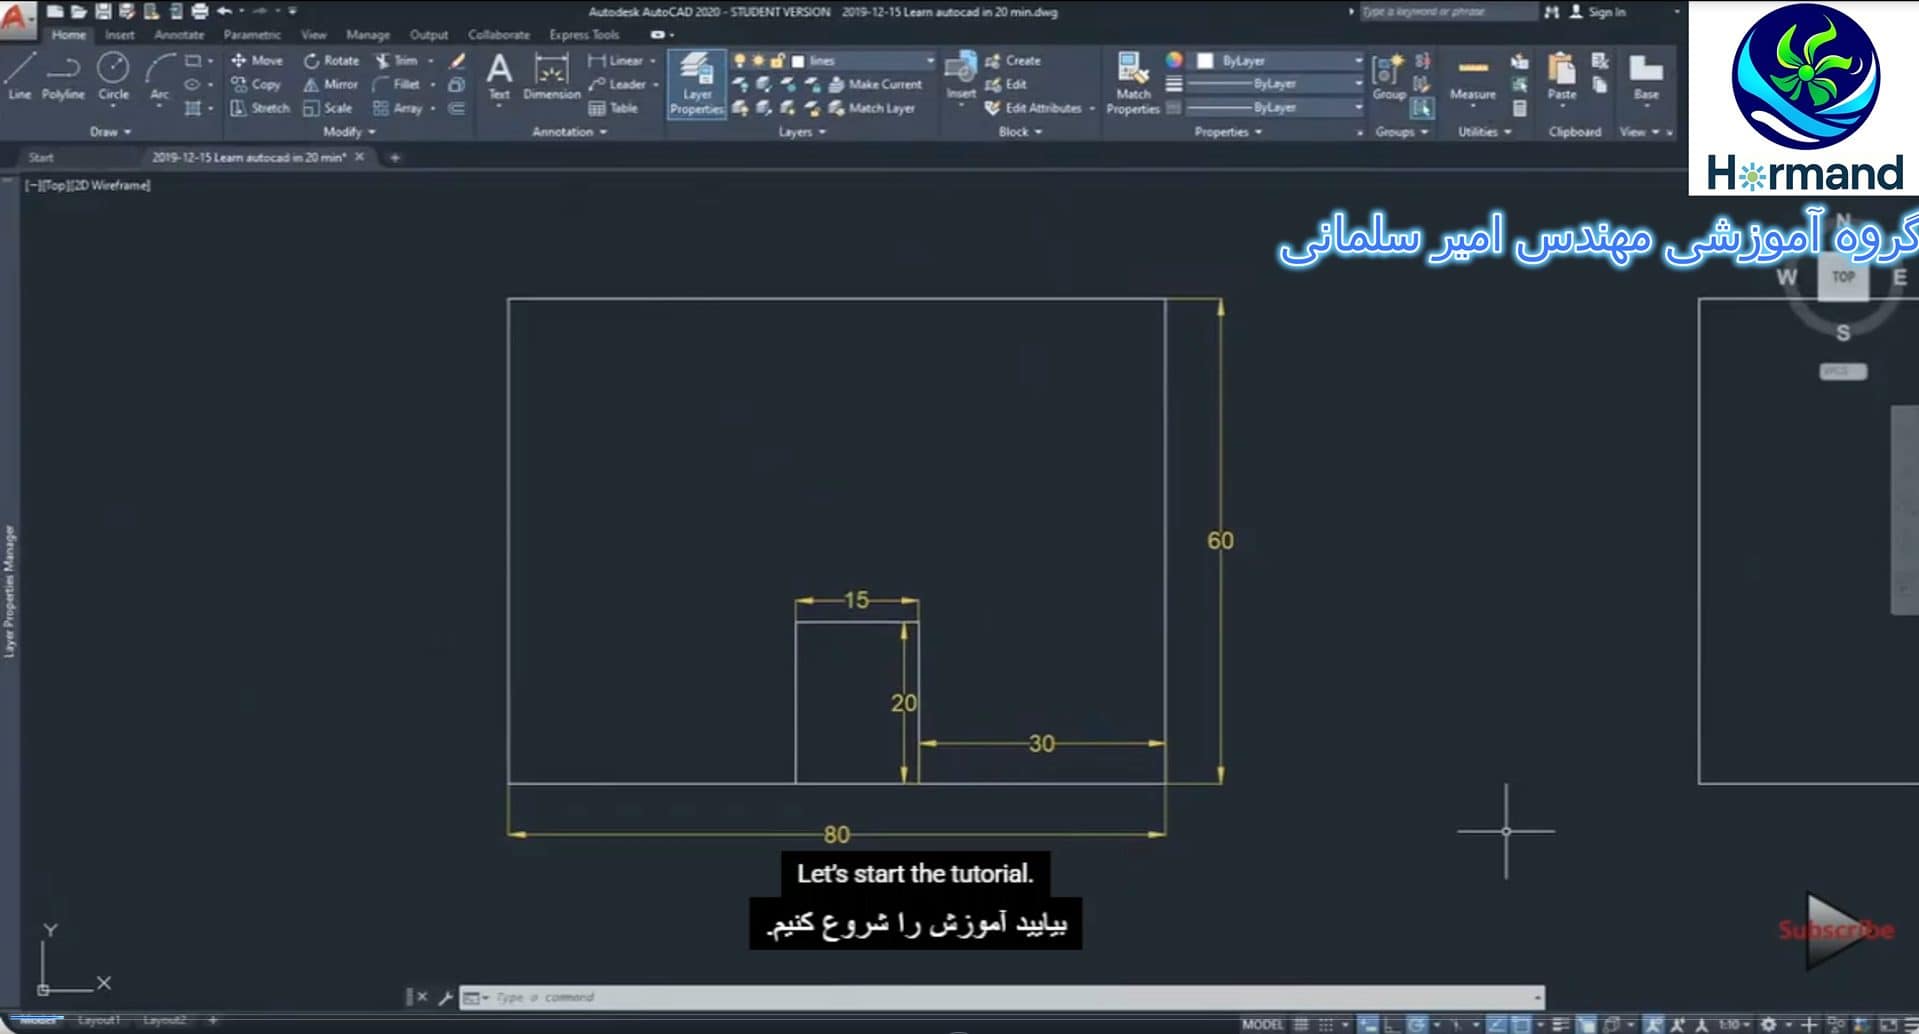Expand the Modify panel options

tap(349, 132)
